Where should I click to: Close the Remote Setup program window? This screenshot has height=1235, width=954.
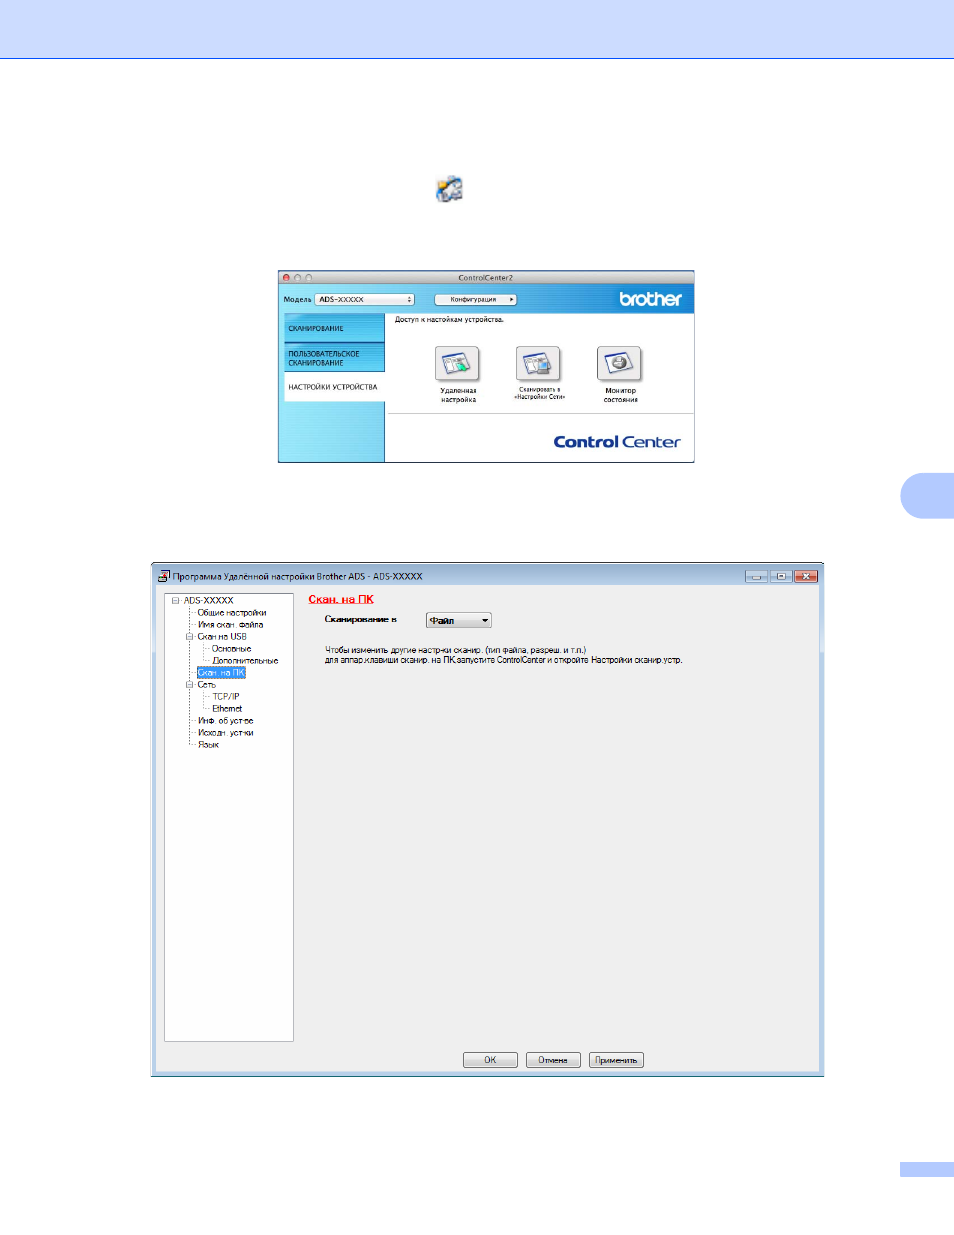[x=807, y=576]
